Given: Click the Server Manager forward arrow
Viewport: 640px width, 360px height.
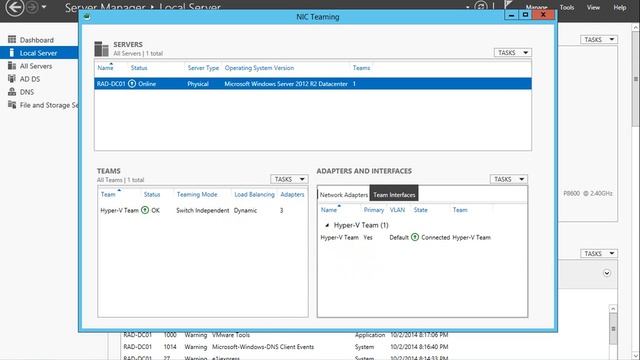Looking at the screenshot, I should 32,7.
